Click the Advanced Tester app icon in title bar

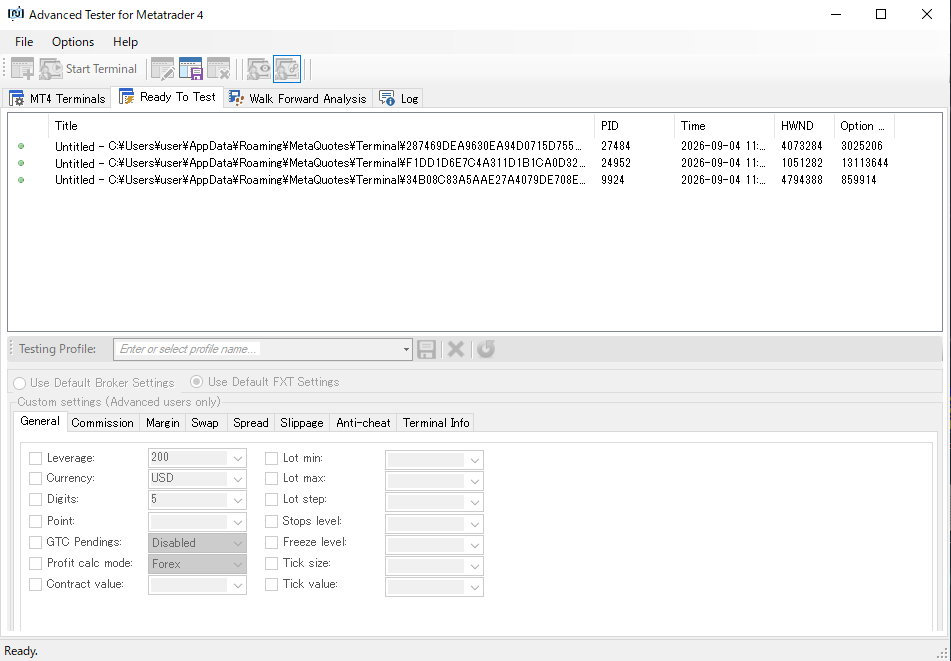click(x=16, y=14)
